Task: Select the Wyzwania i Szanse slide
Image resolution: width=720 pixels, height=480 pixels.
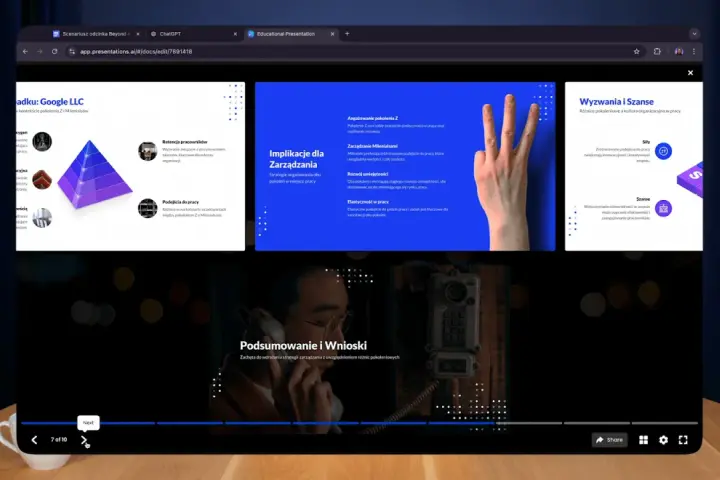Action: [634, 166]
